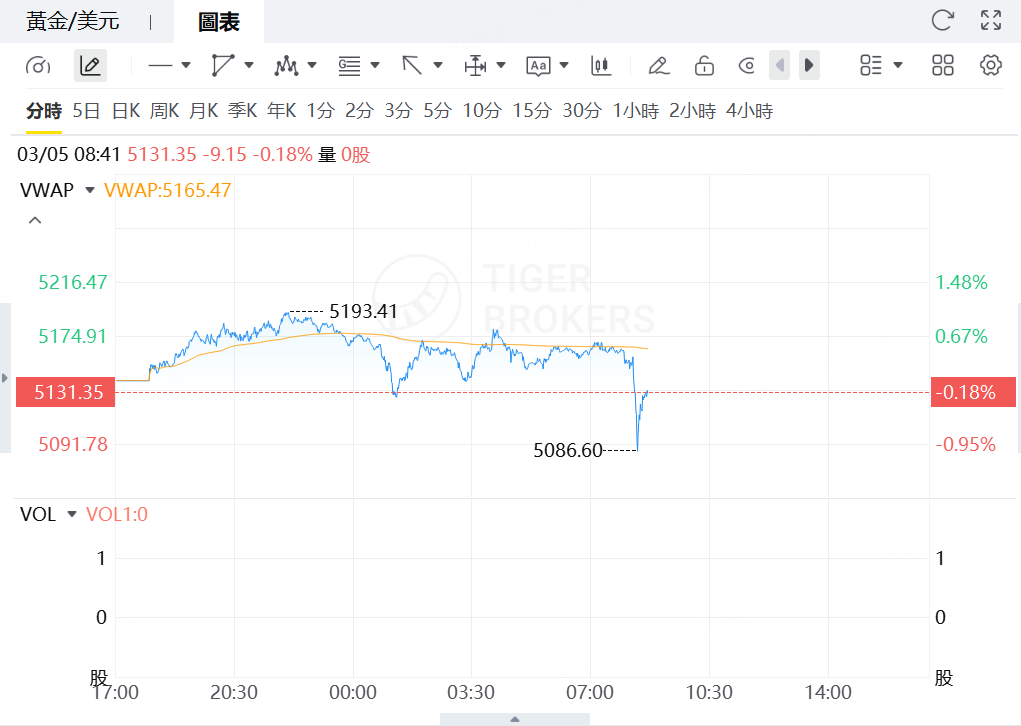Toggle the lock drawings icon
1021x726 pixels.
tap(704, 66)
